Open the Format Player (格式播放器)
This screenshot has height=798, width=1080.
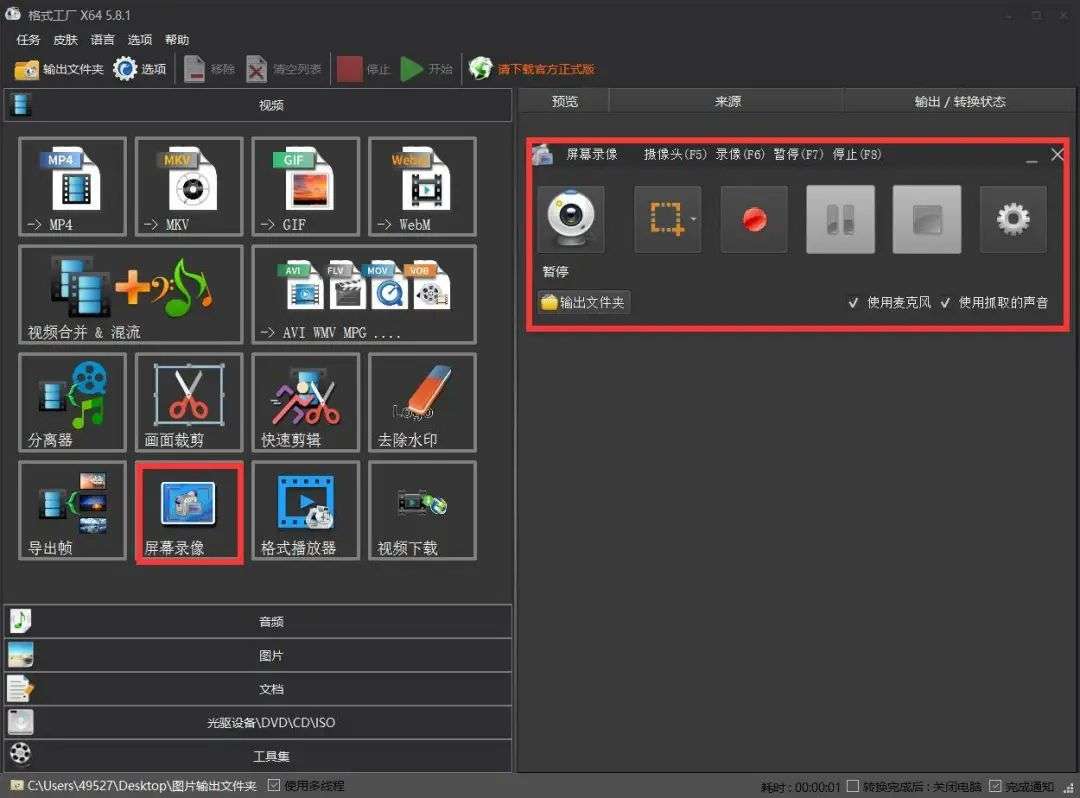coord(306,510)
